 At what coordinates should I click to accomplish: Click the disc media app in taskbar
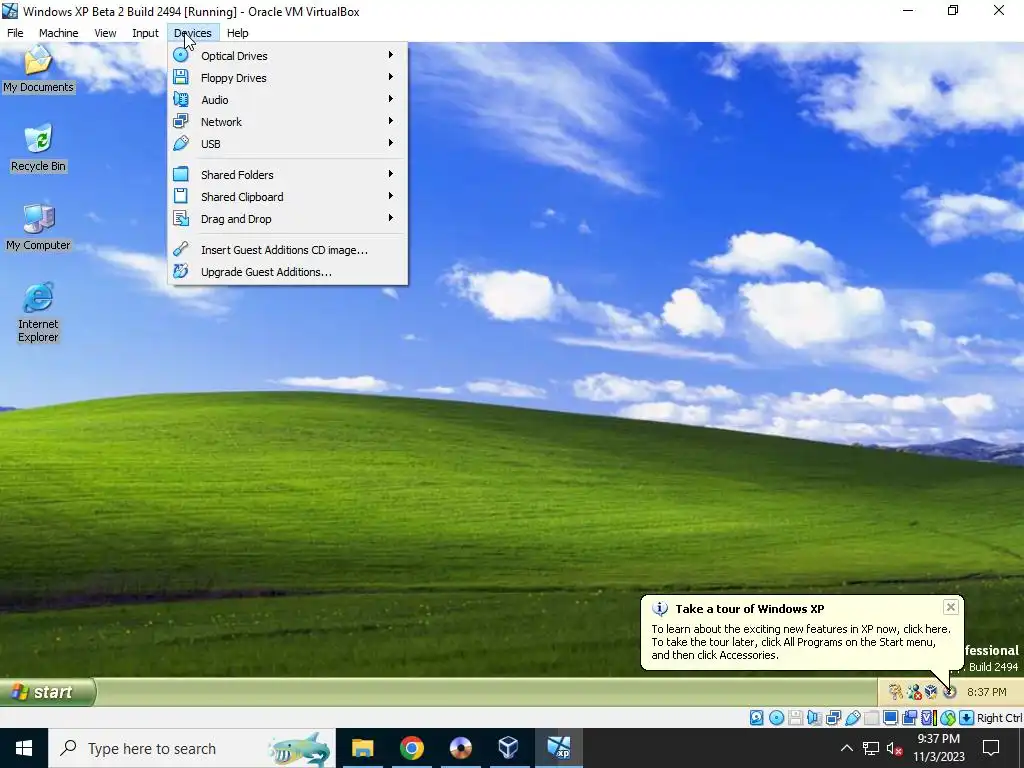click(460, 748)
